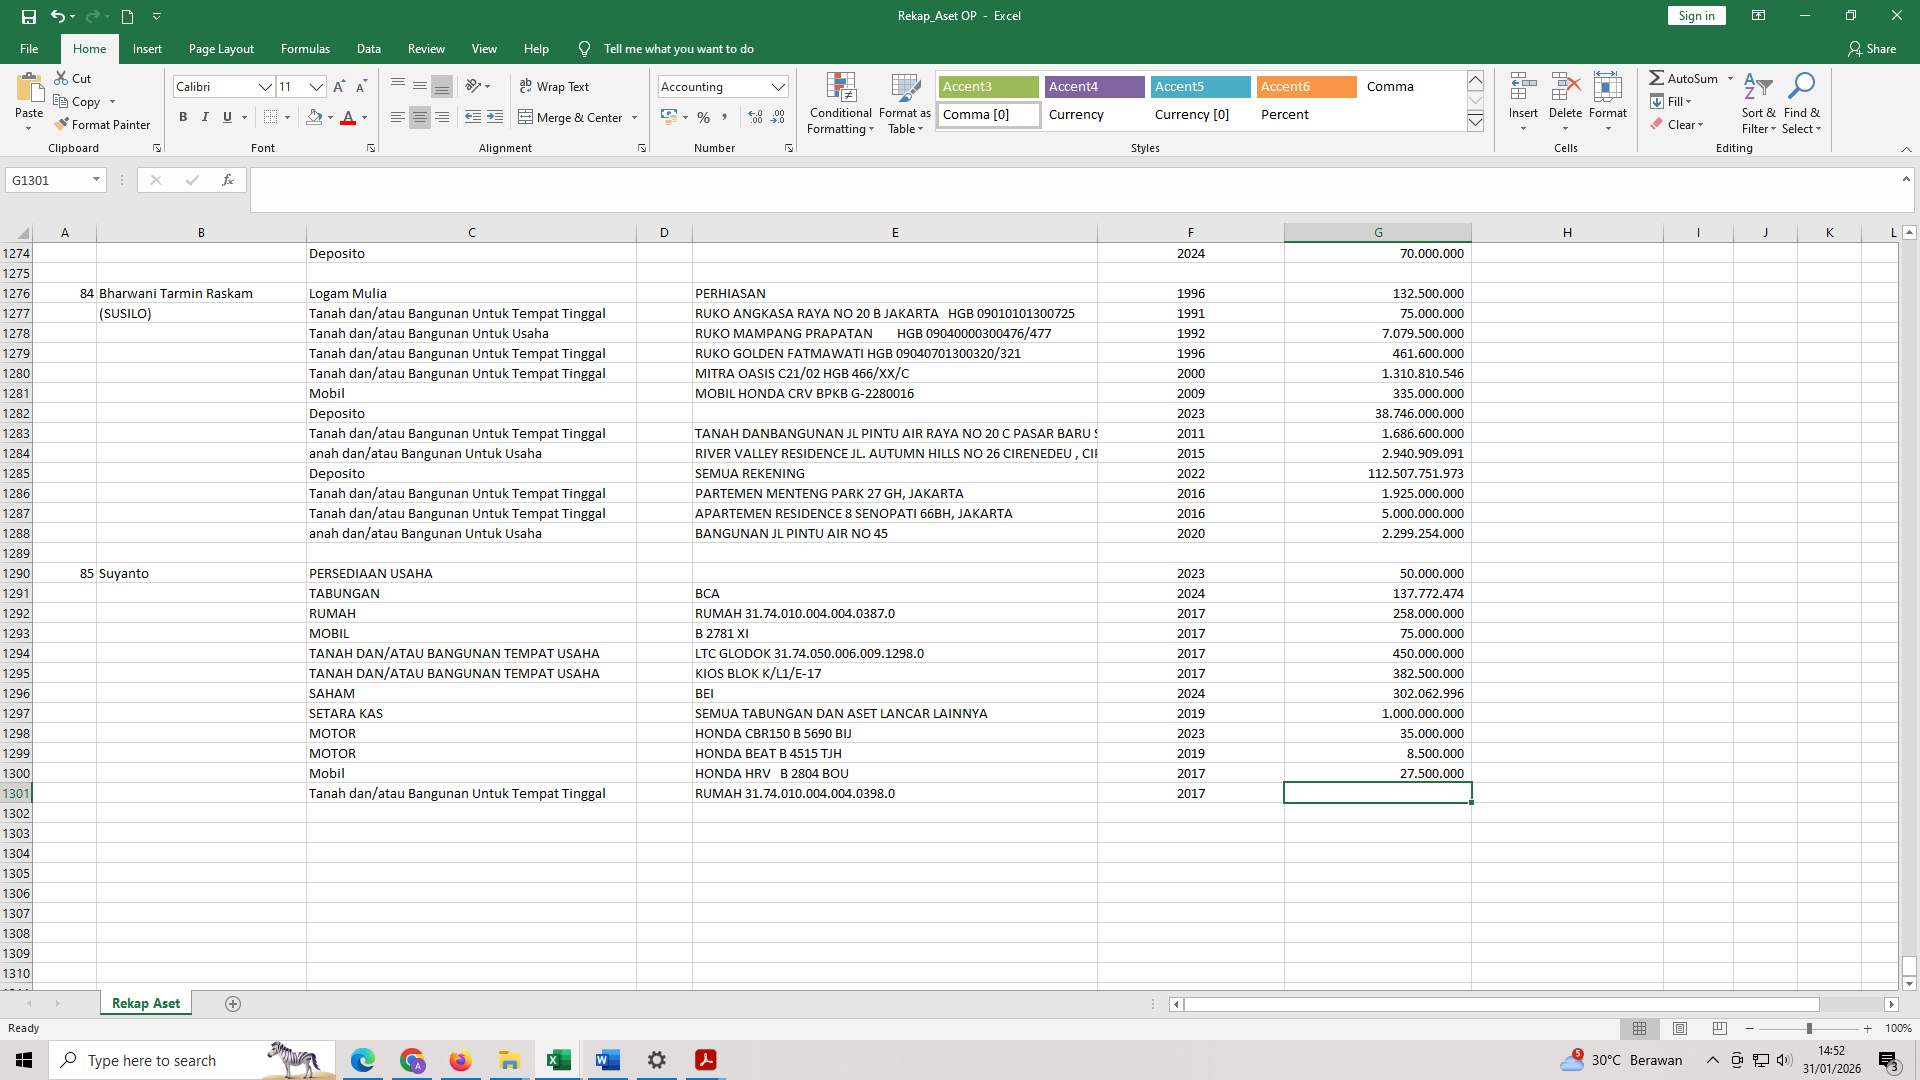Click the Comma Style icon
Image resolution: width=1920 pixels, height=1080 pixels.
coord(726,117)
